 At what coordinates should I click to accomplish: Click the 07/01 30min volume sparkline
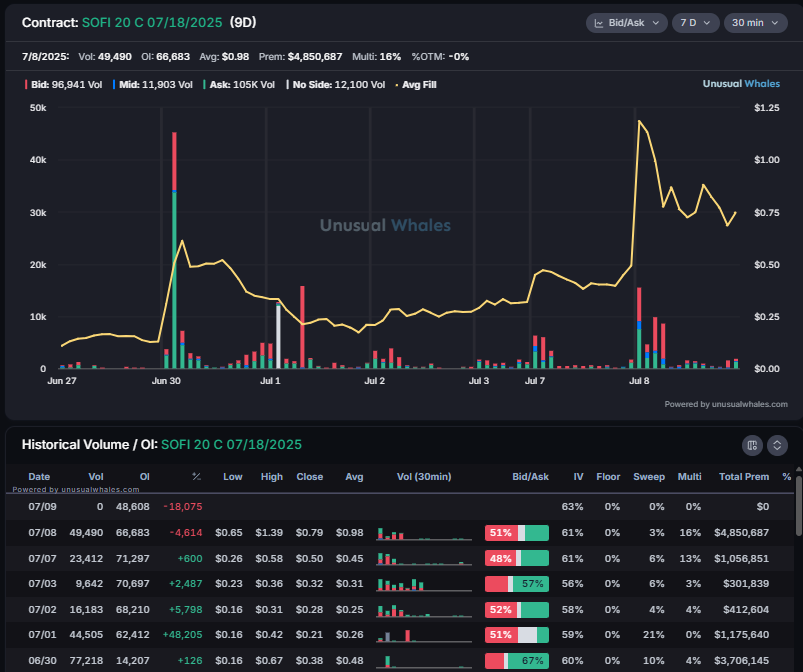click(x=424, y=636)
